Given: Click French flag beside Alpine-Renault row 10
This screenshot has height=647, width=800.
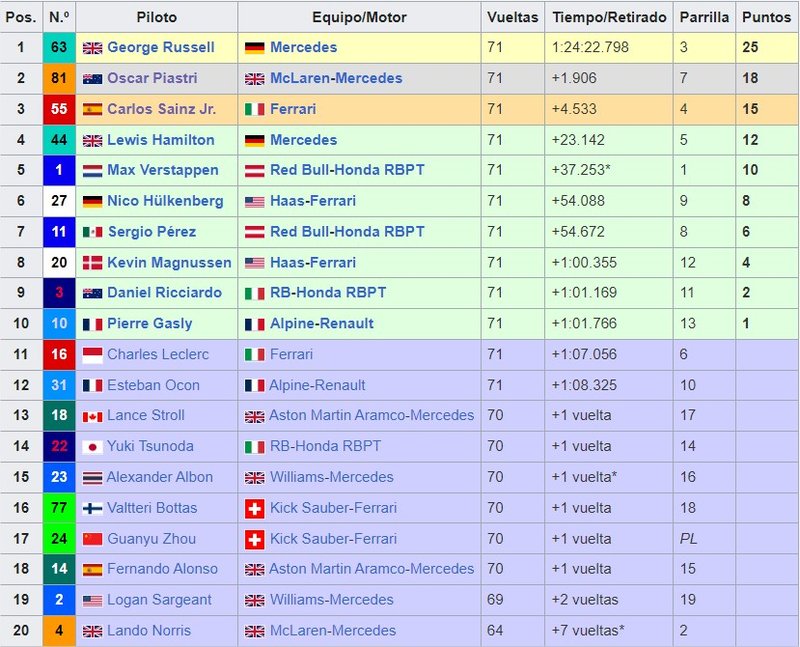Looking at the screenshot, I should click(255, 324).
